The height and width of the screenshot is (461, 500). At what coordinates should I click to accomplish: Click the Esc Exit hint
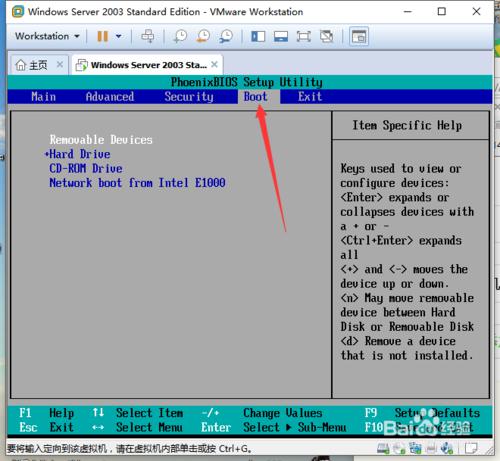pos(46,427)
